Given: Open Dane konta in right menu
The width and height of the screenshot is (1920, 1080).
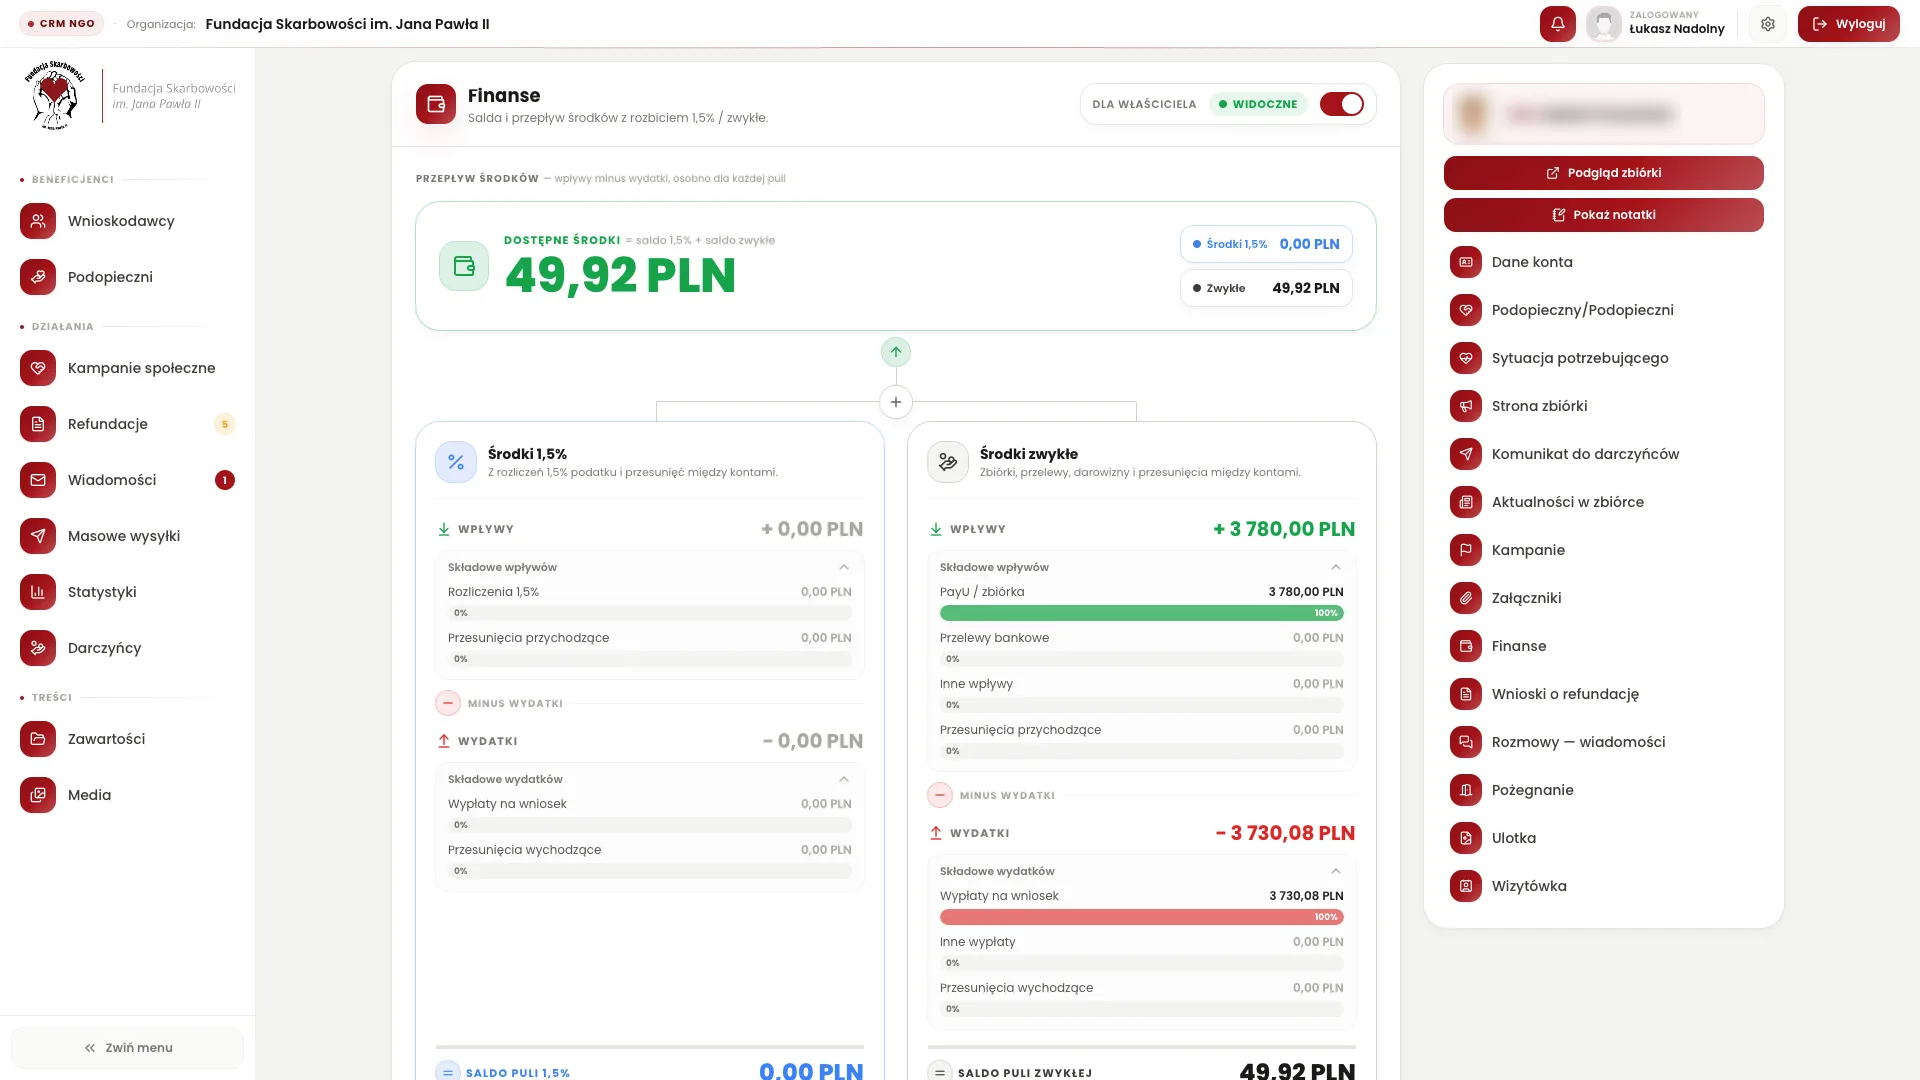Looking at the screenshot, I should pos(1604,262).
